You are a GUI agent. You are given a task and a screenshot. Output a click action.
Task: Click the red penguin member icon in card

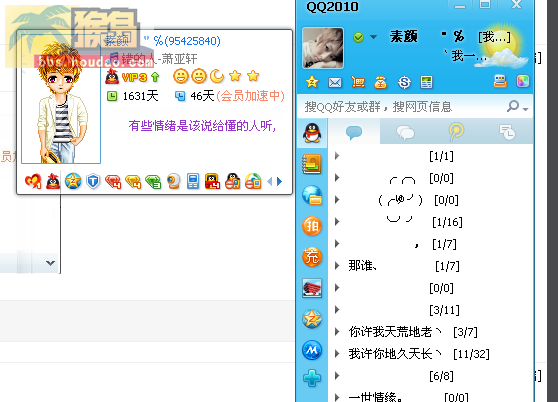(x=53, y=181)
